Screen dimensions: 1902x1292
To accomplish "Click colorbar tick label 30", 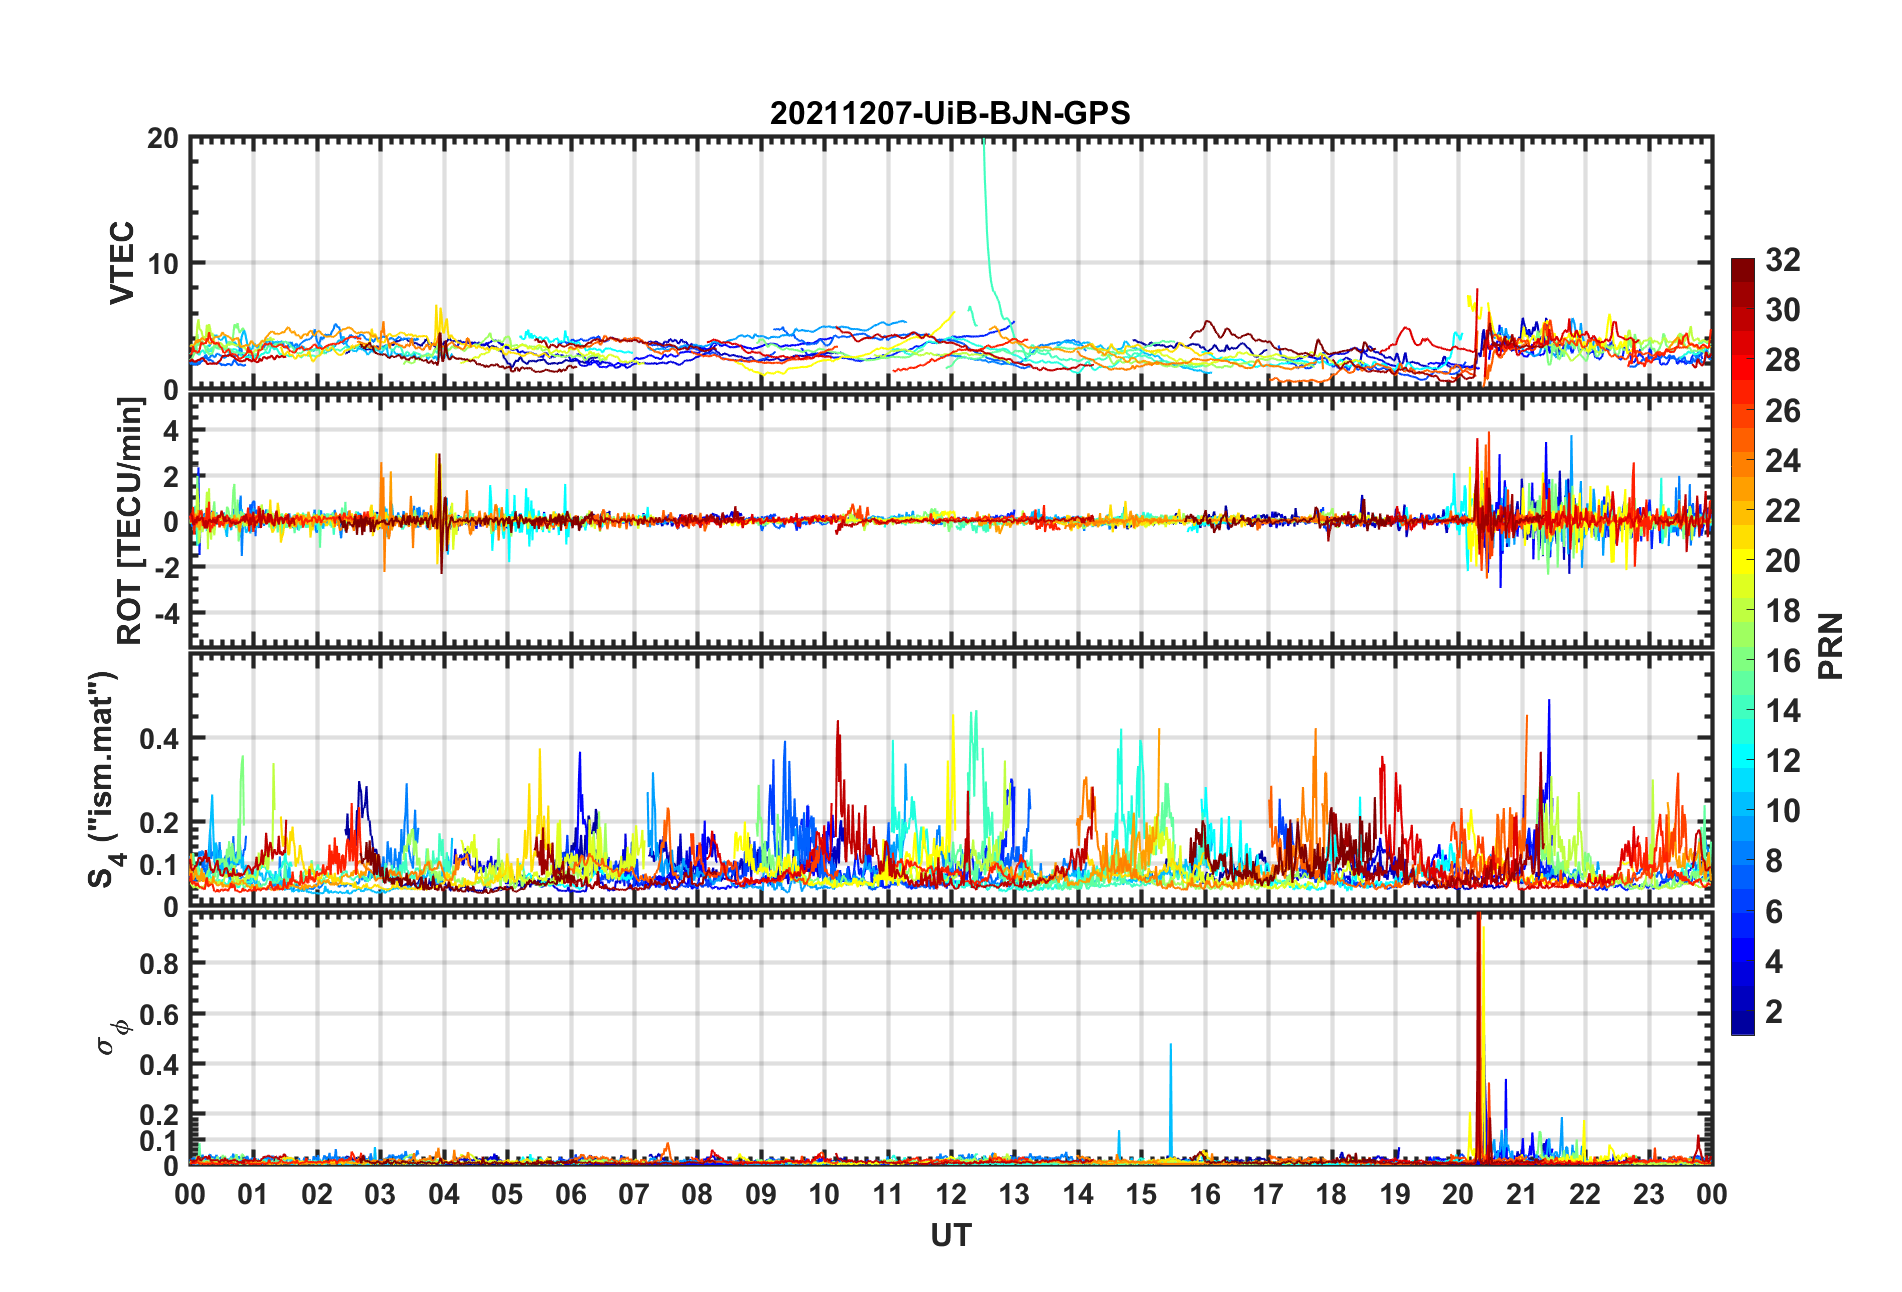I will pos(1783,310).
